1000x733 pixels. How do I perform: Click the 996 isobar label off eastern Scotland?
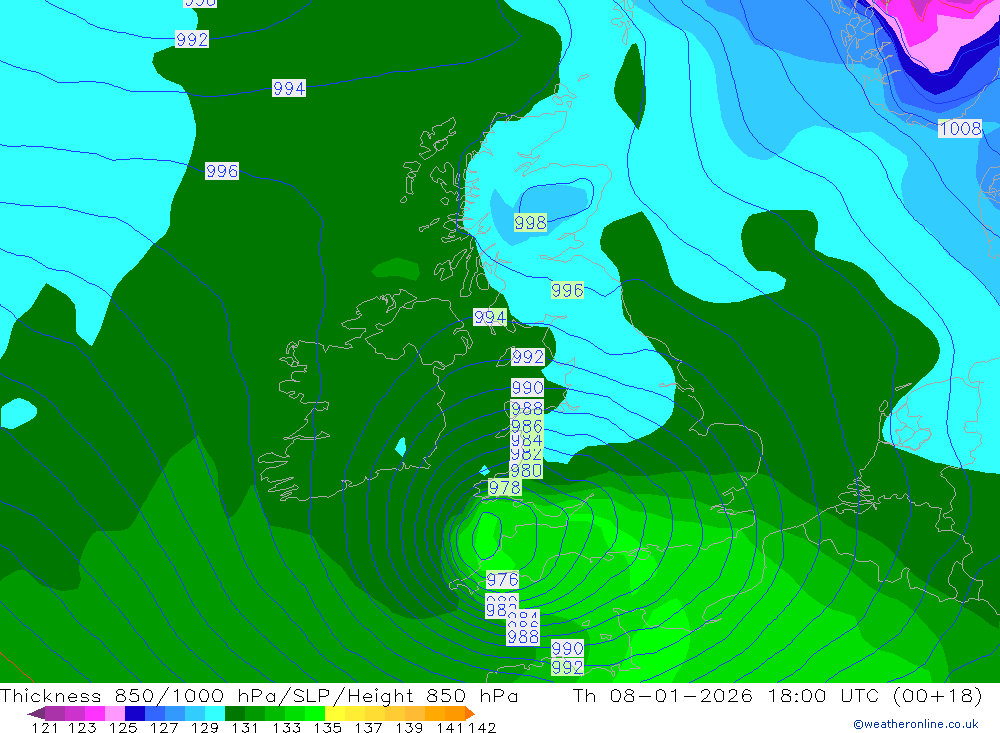[x=567, y=290]
